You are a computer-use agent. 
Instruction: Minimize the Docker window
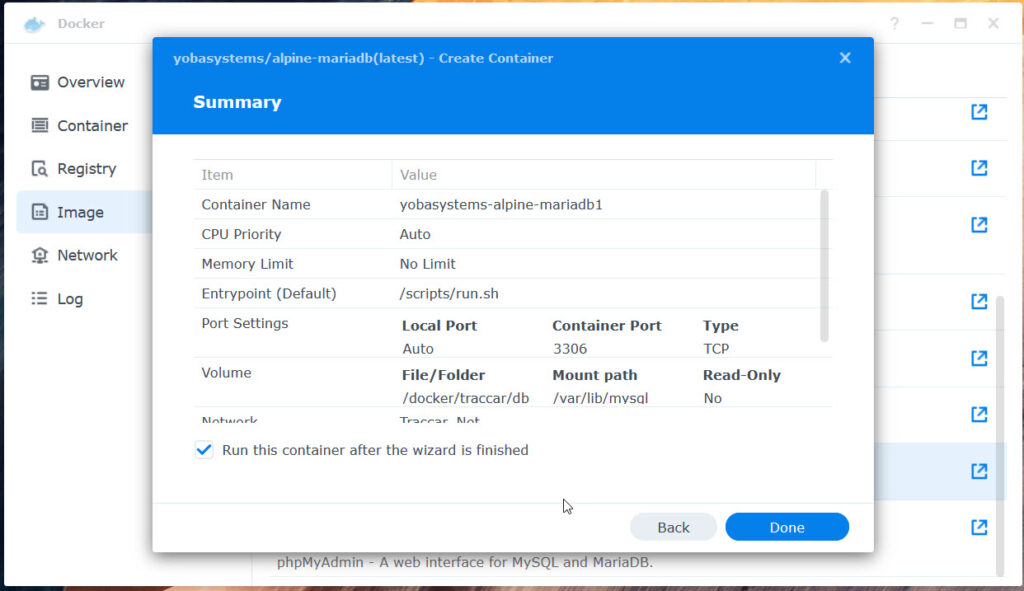click(927, 24)
